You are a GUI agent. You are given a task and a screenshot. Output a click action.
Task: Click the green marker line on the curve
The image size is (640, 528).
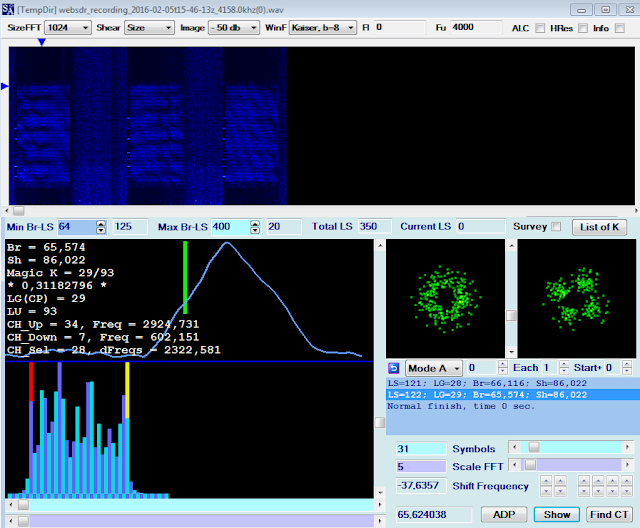click(x=185, y=277)
